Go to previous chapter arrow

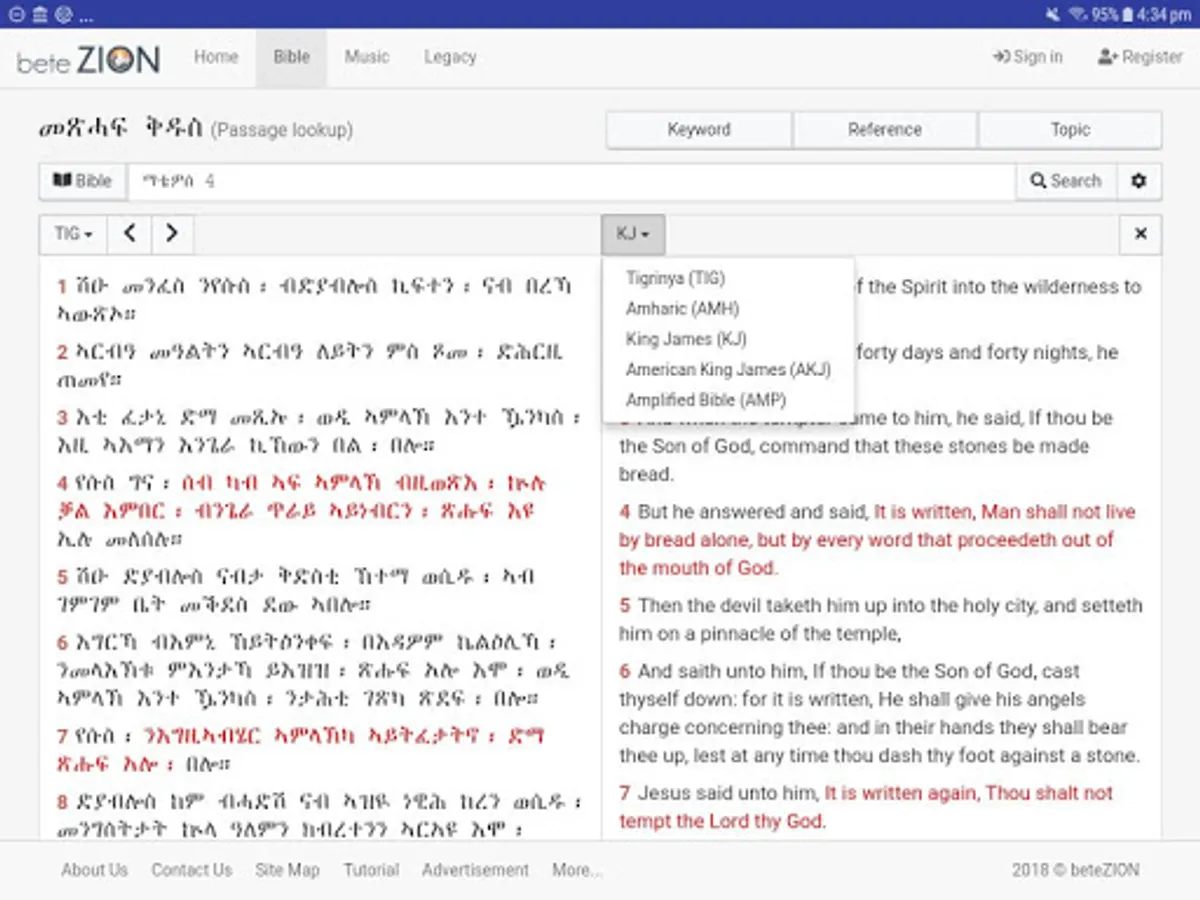129,234
